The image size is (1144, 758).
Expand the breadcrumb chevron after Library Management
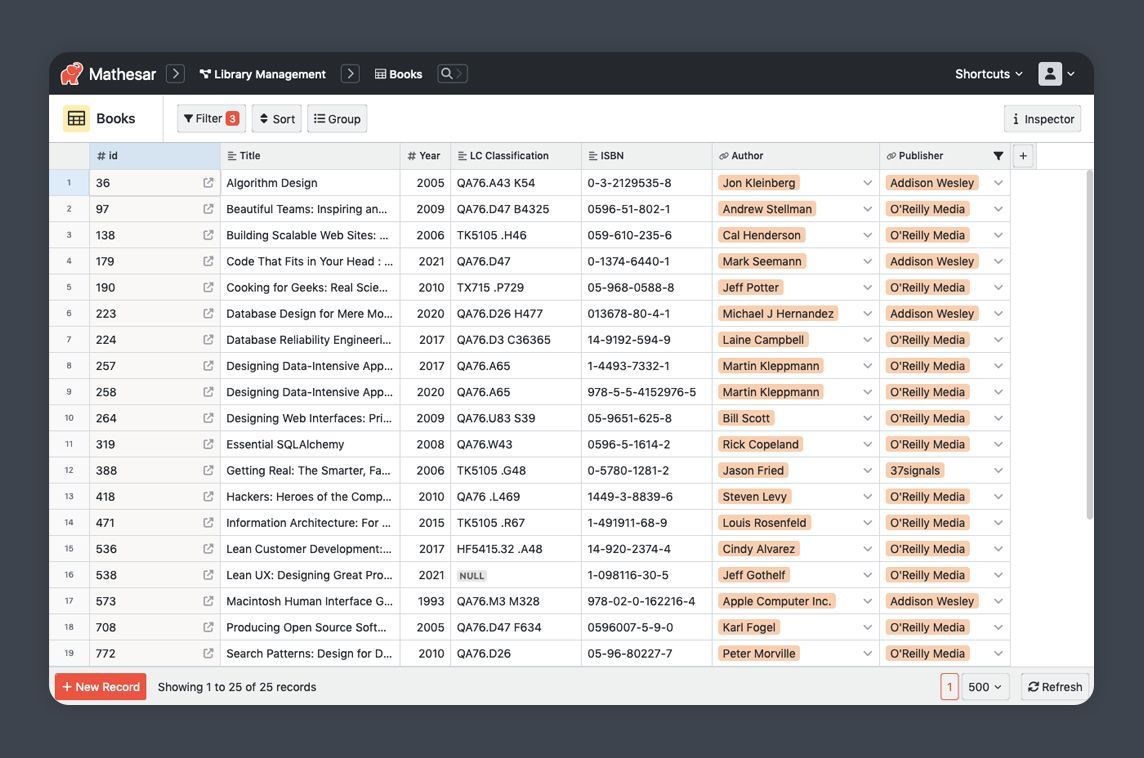[x=350, y=74]
